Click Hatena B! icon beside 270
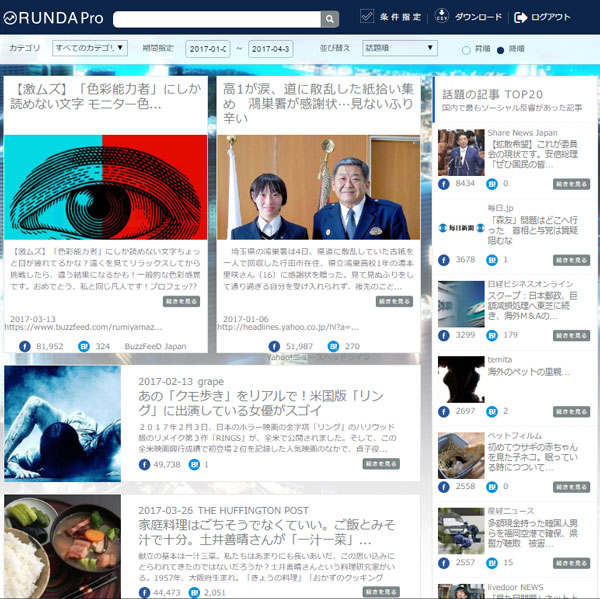This screenshot has height=599, width=600. [x=333, y=346]
